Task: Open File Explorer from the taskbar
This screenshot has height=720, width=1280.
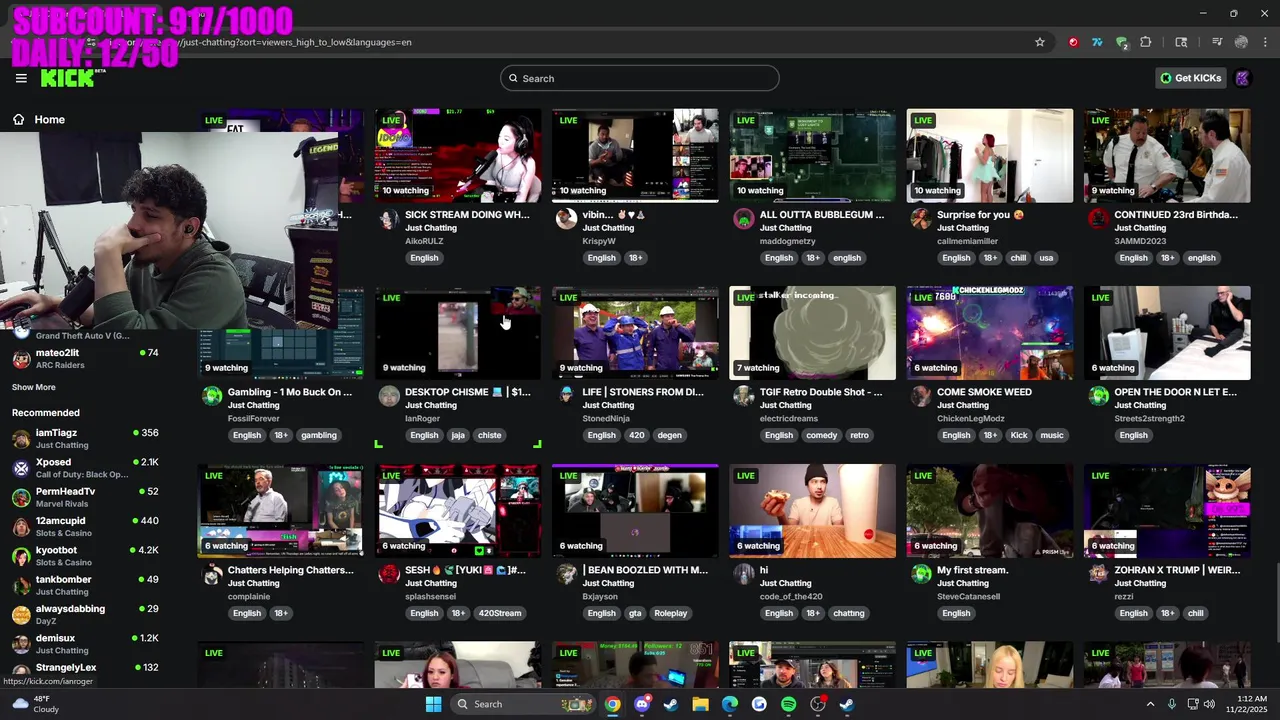Action: click(701, 704)
